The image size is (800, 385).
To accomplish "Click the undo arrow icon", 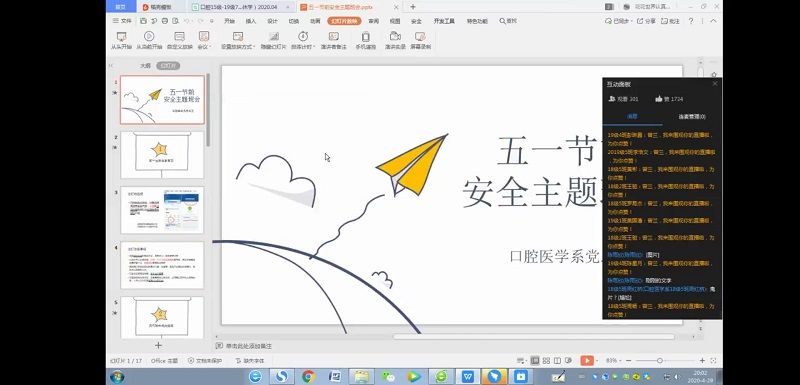I will pos(187,21).
